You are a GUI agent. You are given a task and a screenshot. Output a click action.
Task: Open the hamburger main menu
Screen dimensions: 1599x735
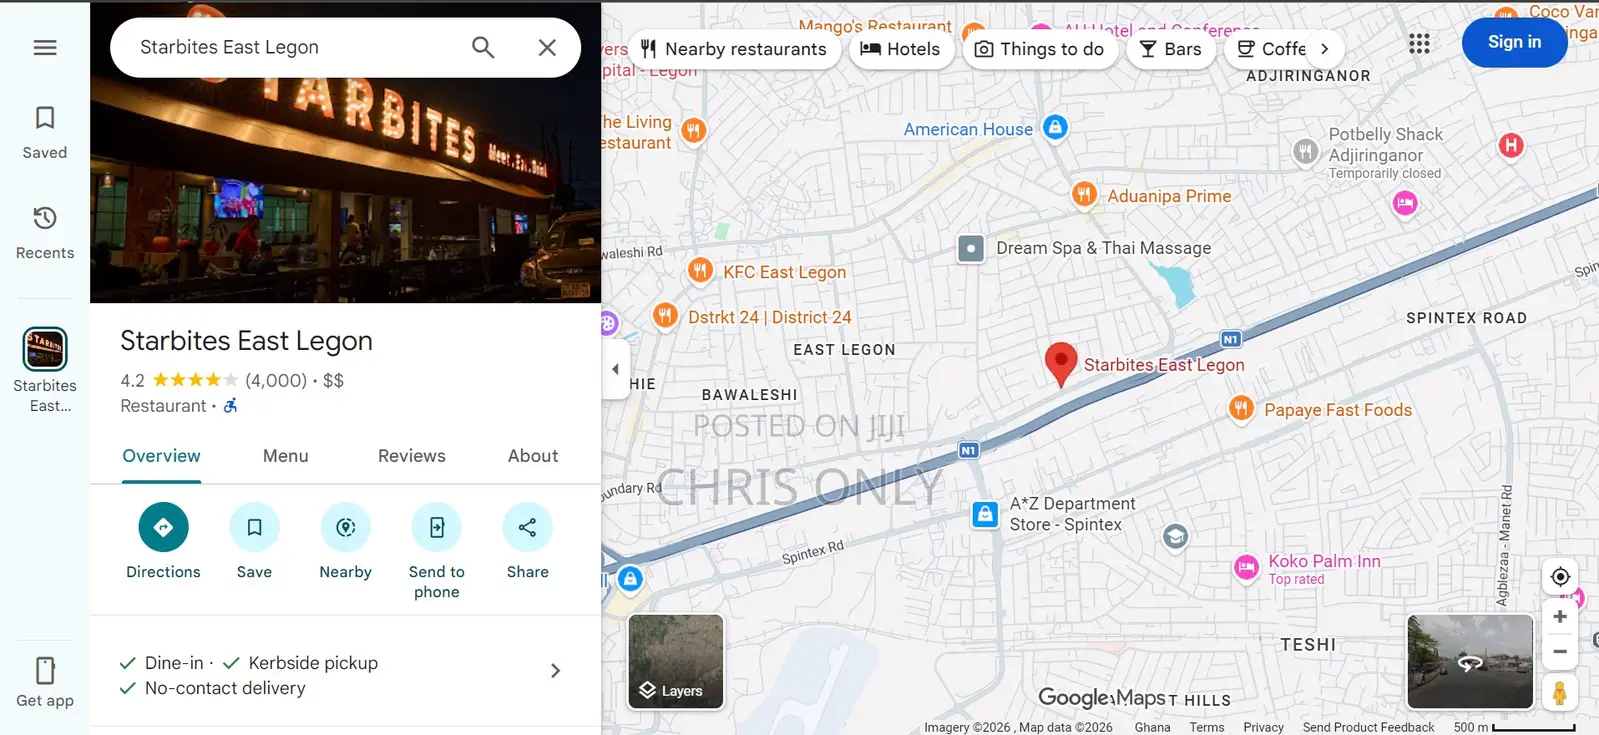[x=45, y=47]
